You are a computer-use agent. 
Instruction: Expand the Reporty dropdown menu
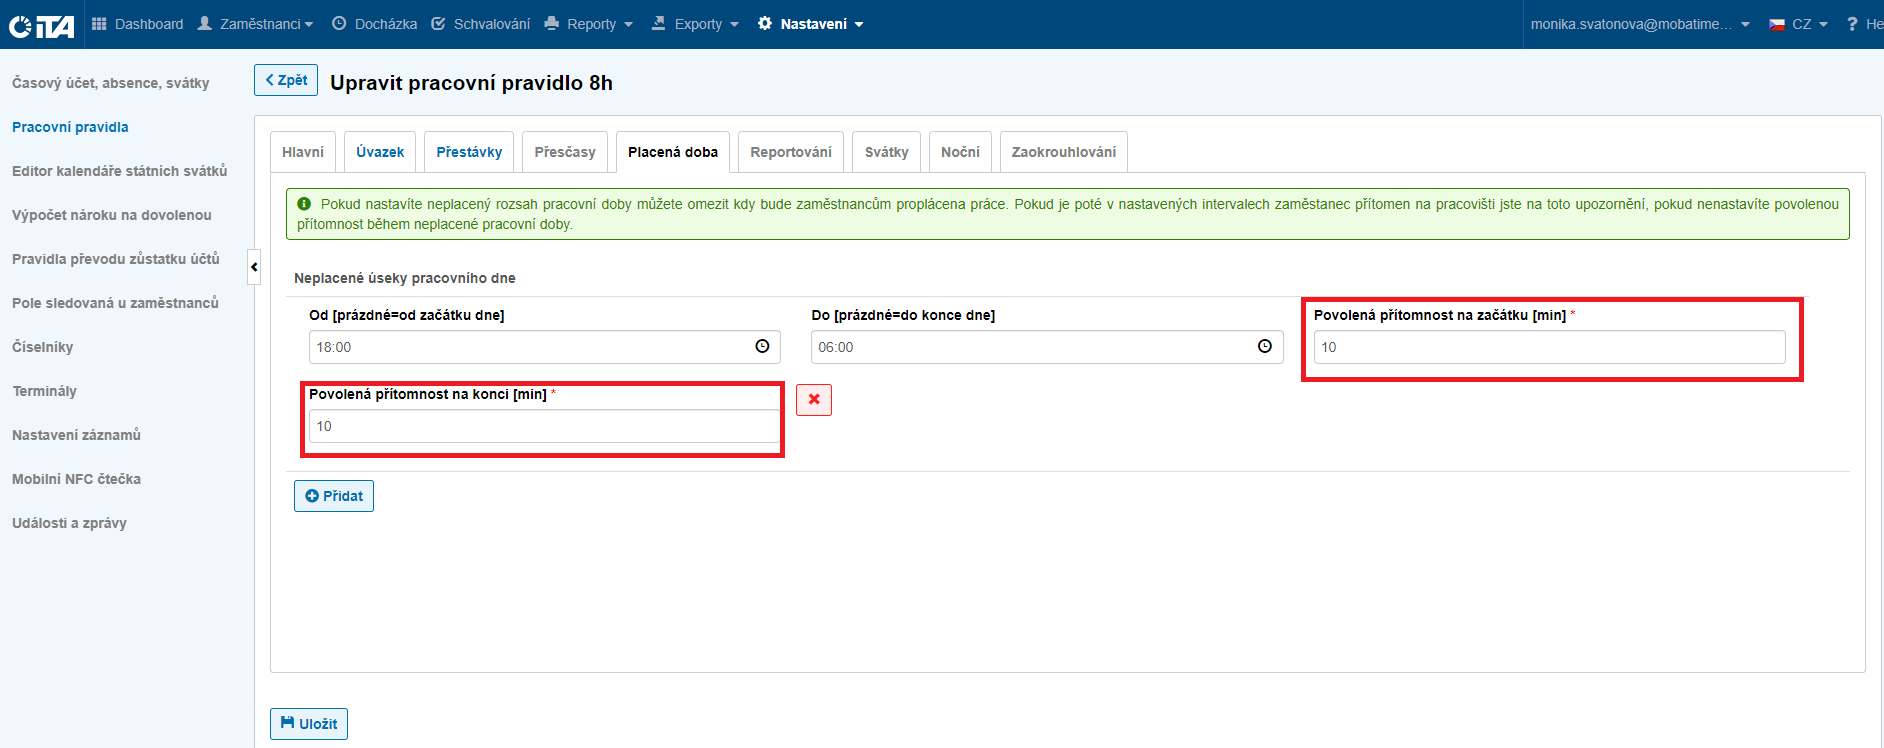point(589,24)
